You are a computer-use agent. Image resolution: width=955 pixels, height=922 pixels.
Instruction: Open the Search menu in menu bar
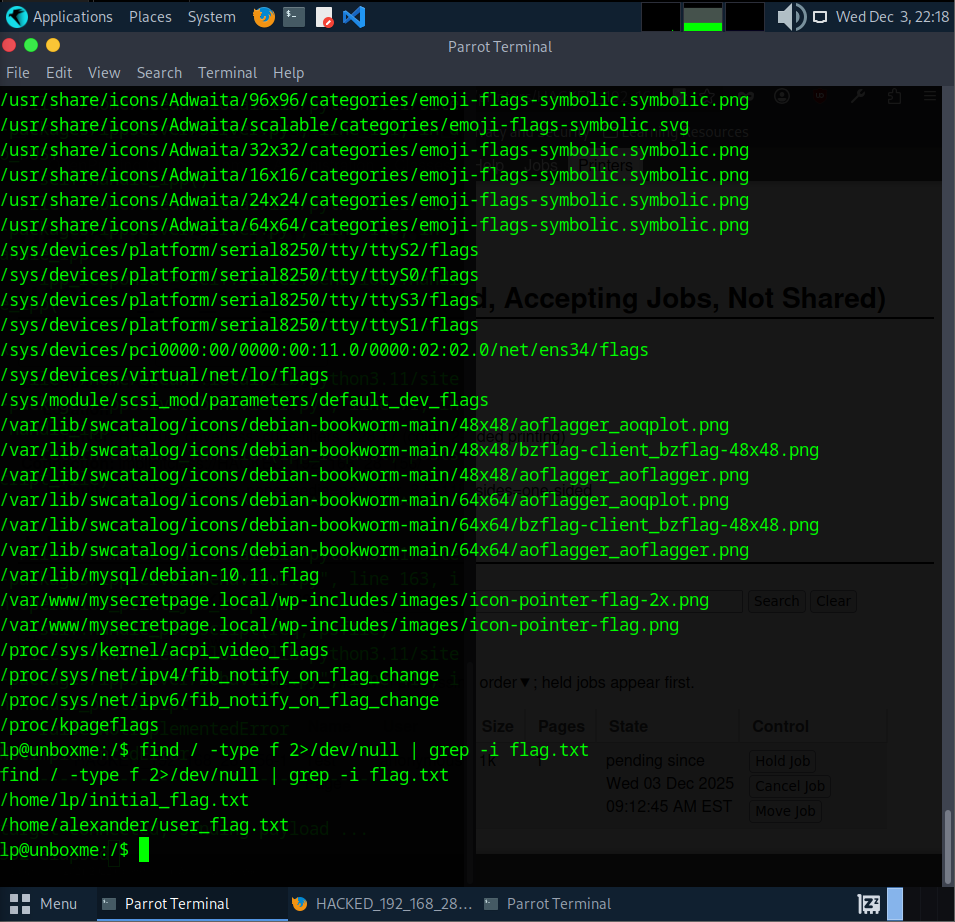(x=159, y=73)
